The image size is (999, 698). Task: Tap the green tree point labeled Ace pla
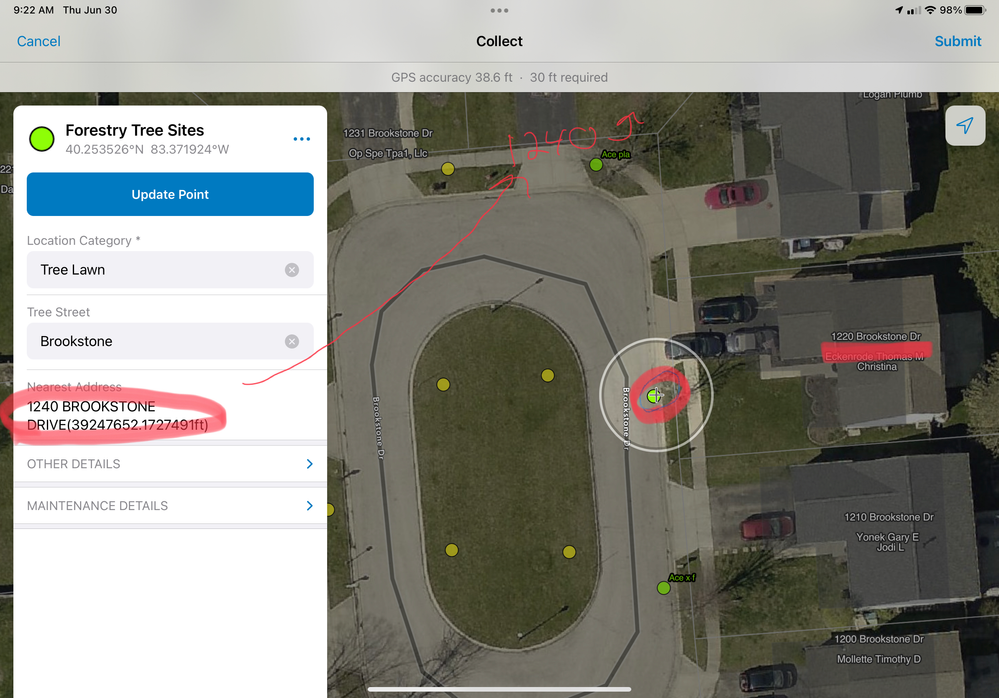(x=596, y=165)
